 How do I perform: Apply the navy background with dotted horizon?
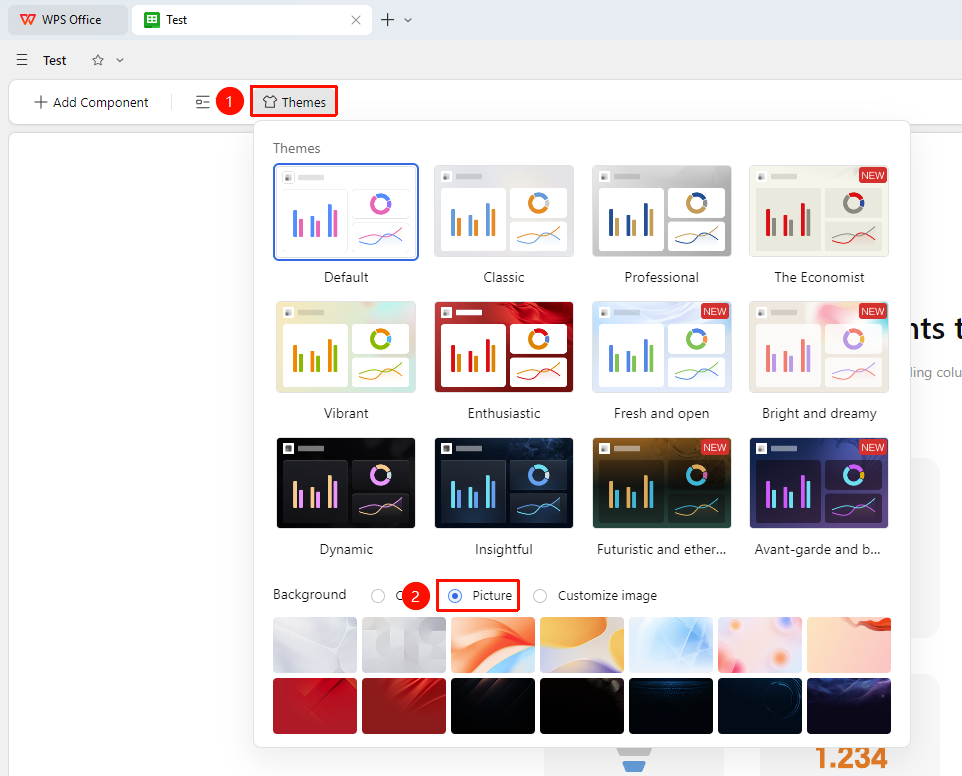[671, 705]
